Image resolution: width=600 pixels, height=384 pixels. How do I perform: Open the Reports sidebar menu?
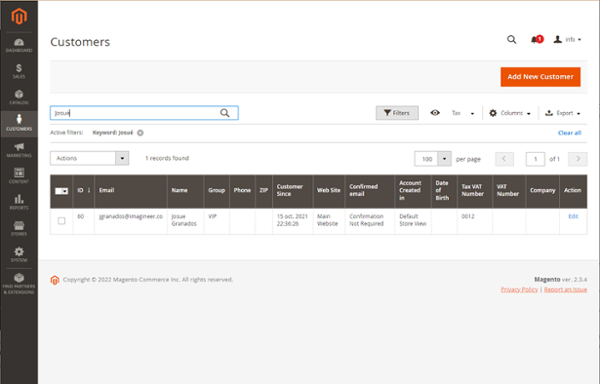[19, 202]
